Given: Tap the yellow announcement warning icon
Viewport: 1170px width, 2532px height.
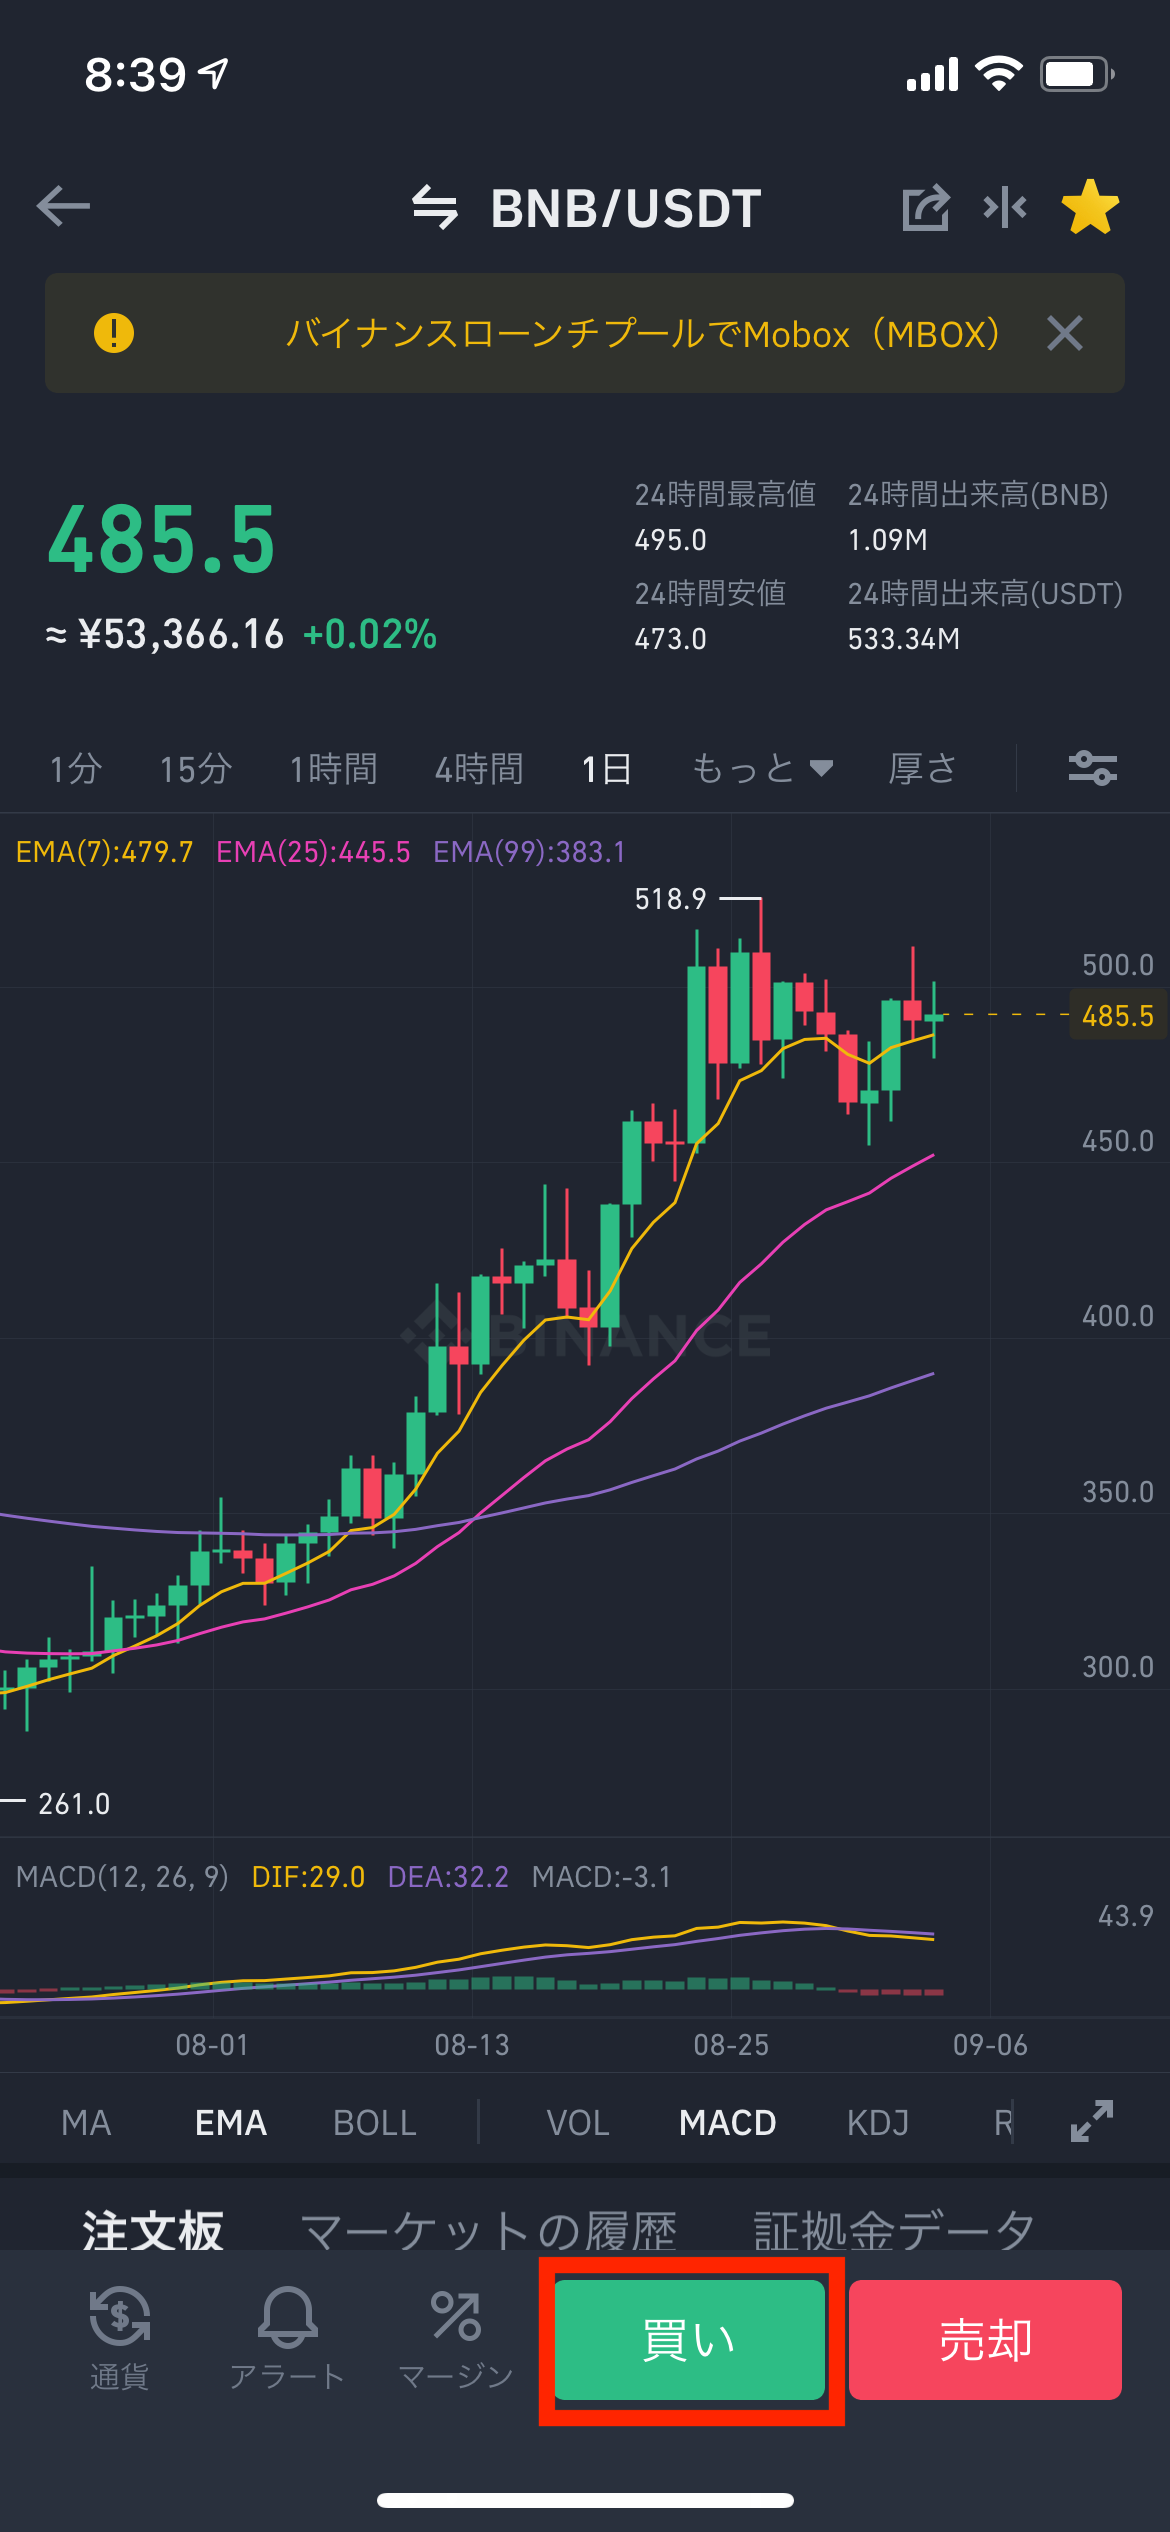Looking at the screenshot, I should [114, 333].
